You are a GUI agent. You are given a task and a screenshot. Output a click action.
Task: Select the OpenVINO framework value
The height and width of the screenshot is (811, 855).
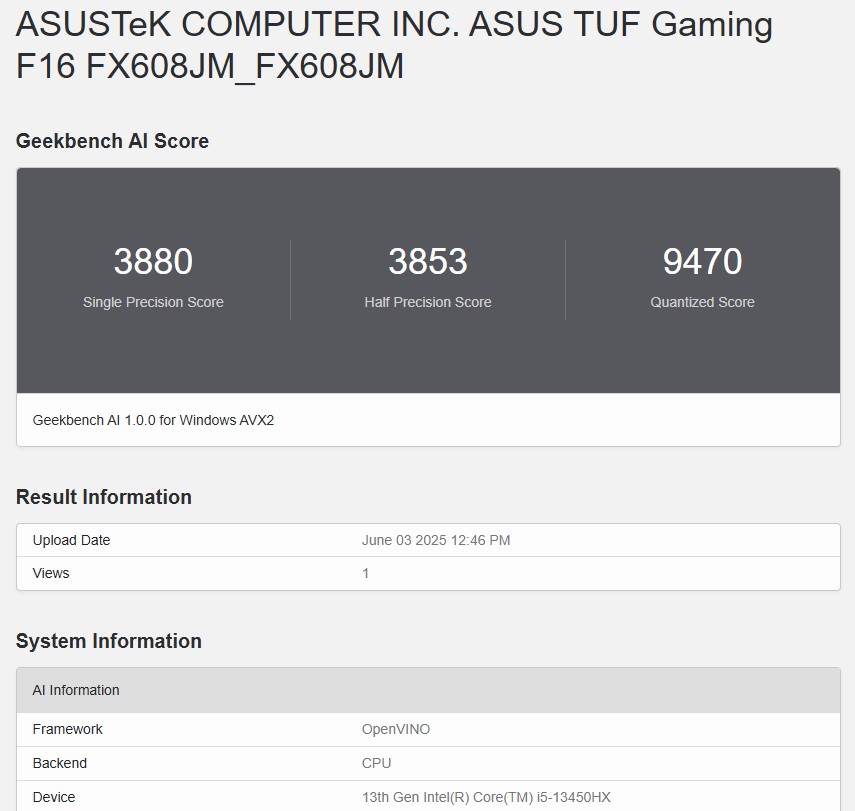pos(396,729)
